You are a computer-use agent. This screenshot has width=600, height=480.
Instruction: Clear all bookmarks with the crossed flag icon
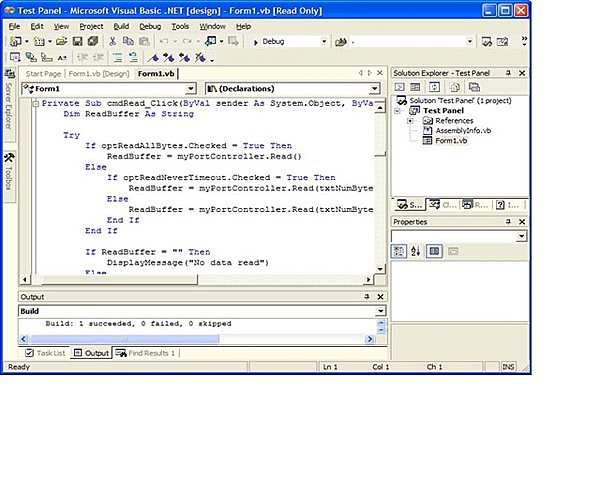point(200,58)
